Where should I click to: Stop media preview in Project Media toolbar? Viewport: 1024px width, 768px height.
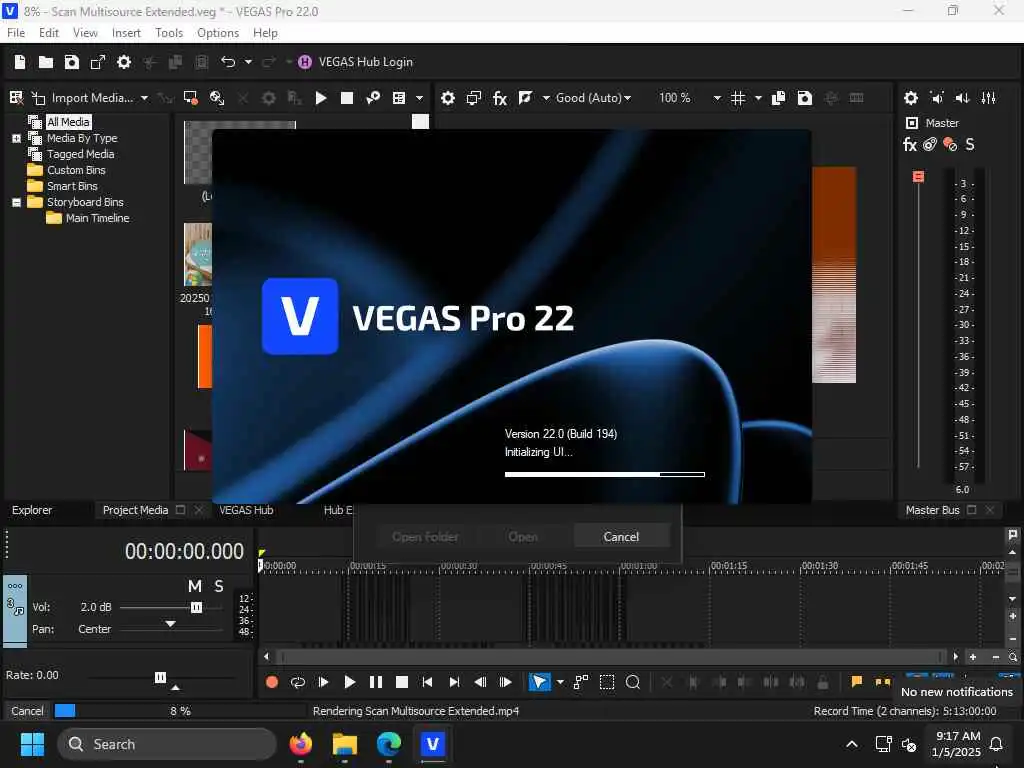pyautogui.click(x=347, y=98)
